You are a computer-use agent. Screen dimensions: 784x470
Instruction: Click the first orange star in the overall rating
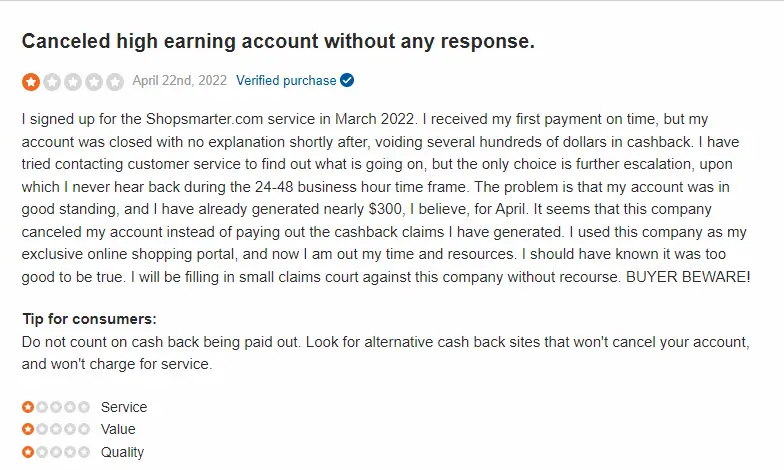[30, 82]
